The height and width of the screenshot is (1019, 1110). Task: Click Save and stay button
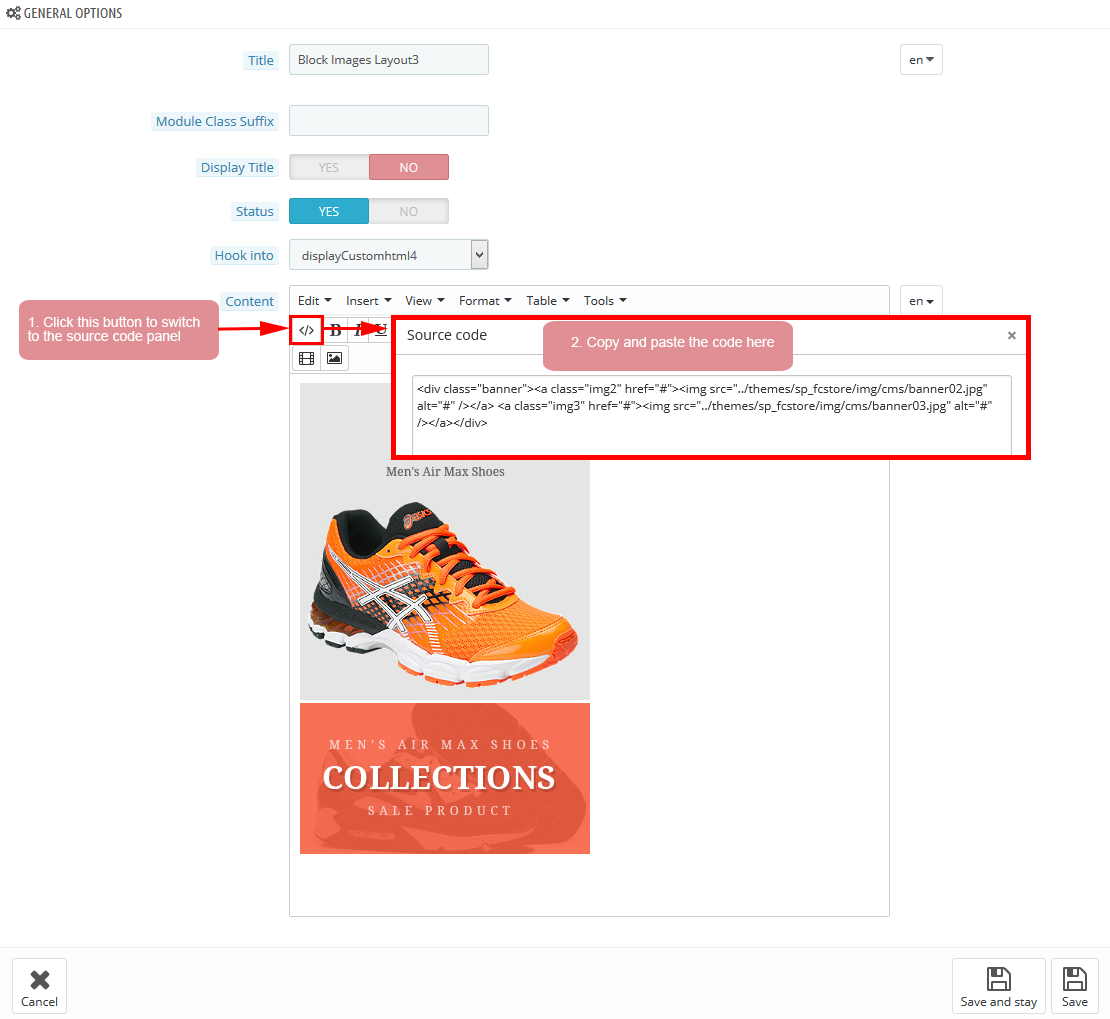998,986
